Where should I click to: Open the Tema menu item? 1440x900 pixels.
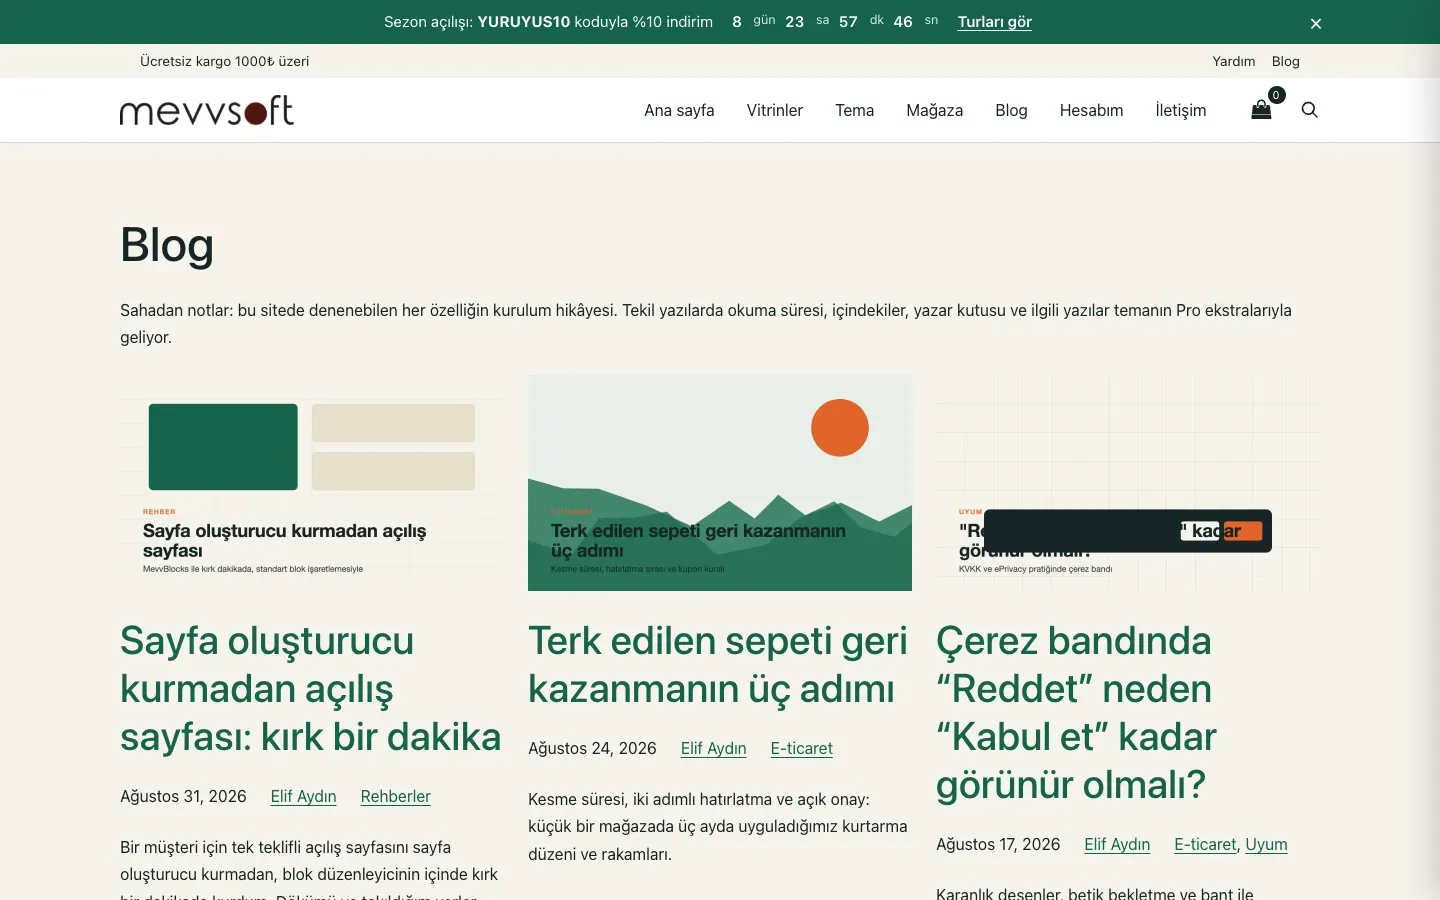(855, 110)
